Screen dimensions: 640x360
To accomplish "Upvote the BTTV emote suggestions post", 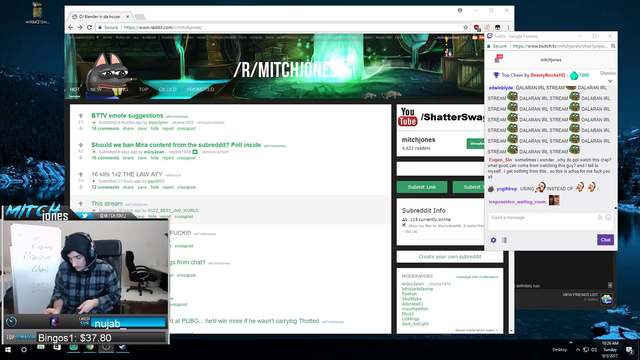I will 81,116.
